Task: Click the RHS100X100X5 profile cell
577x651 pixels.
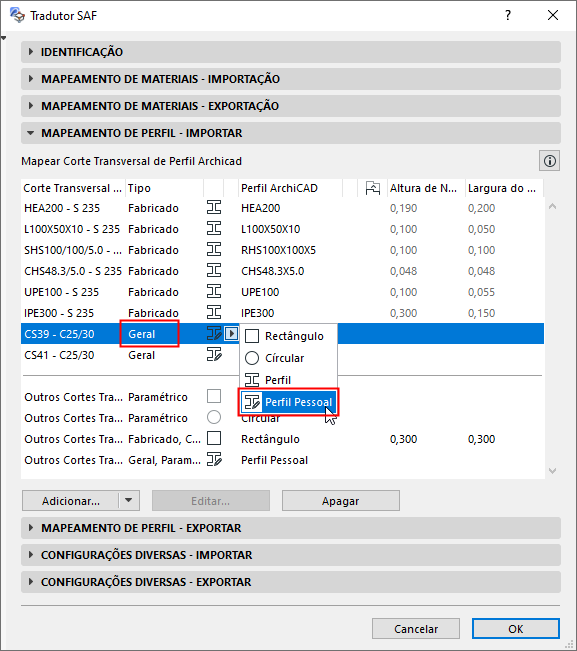Action: click(278, 250)
